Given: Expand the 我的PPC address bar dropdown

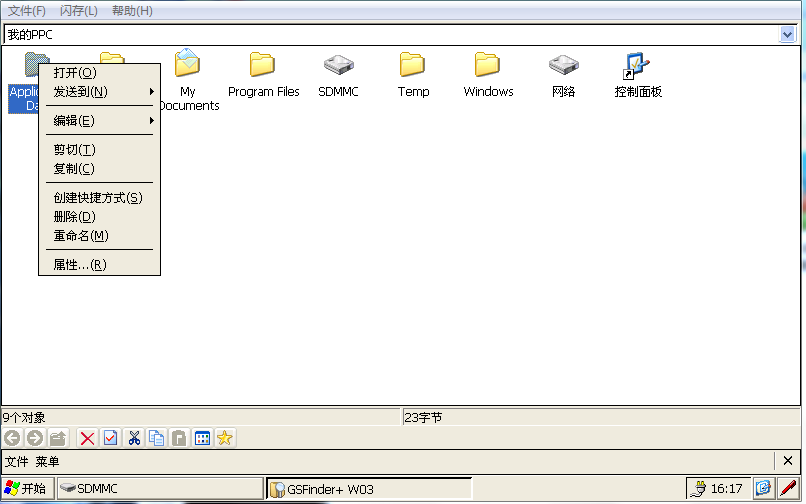Looking at the screenshot, I should click(787, 34).
